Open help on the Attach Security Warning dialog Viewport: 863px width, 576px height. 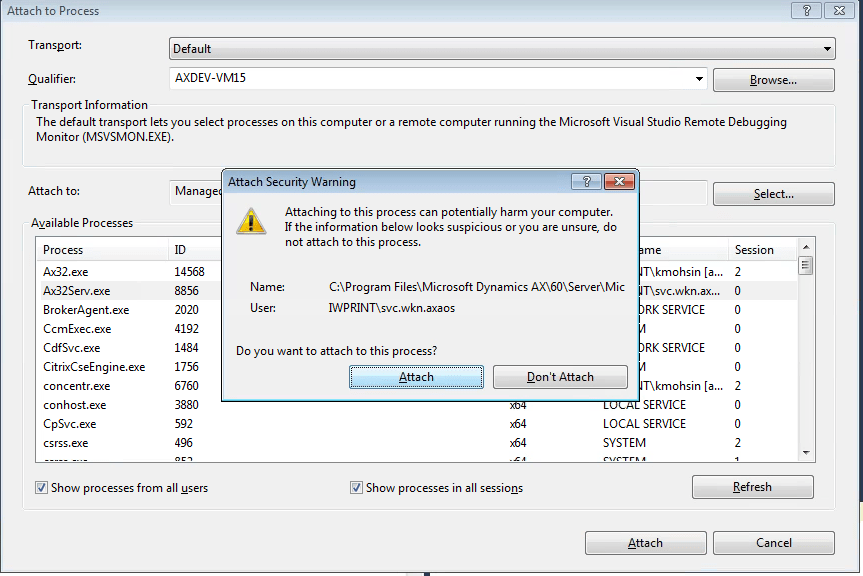[x=587, y=182]
